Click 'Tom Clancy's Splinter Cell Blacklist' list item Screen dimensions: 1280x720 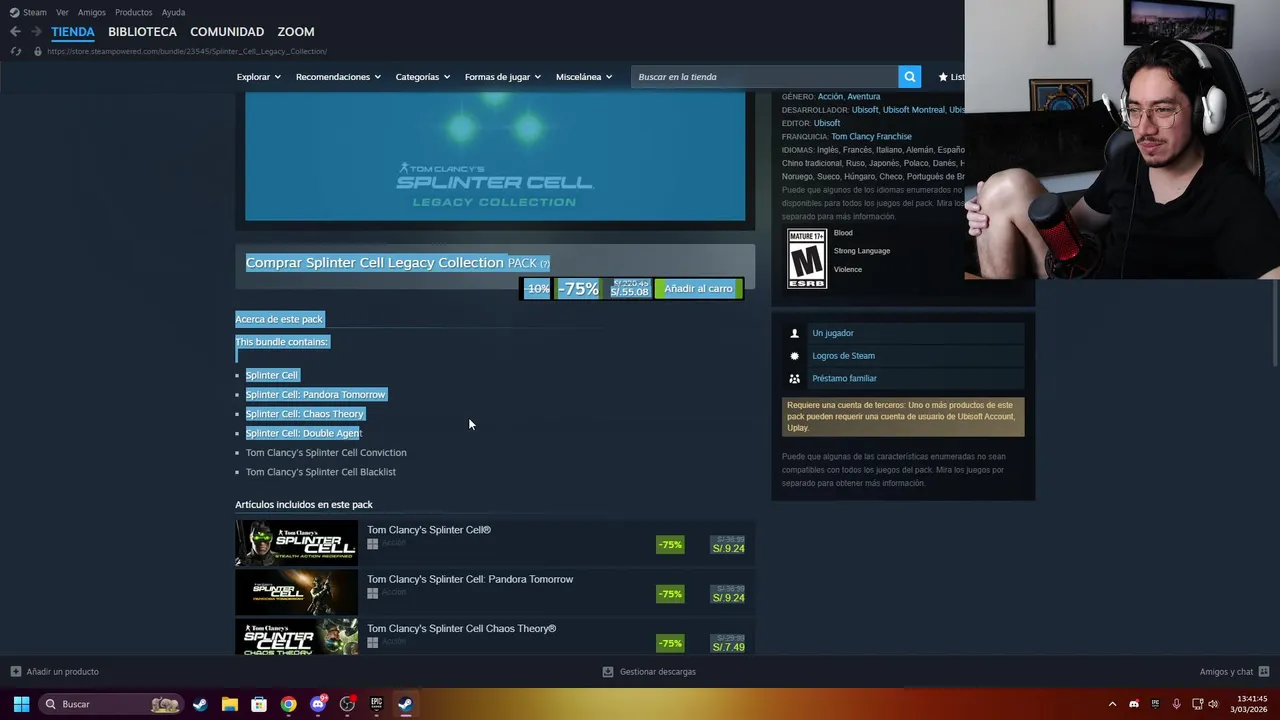coord(321,472)
